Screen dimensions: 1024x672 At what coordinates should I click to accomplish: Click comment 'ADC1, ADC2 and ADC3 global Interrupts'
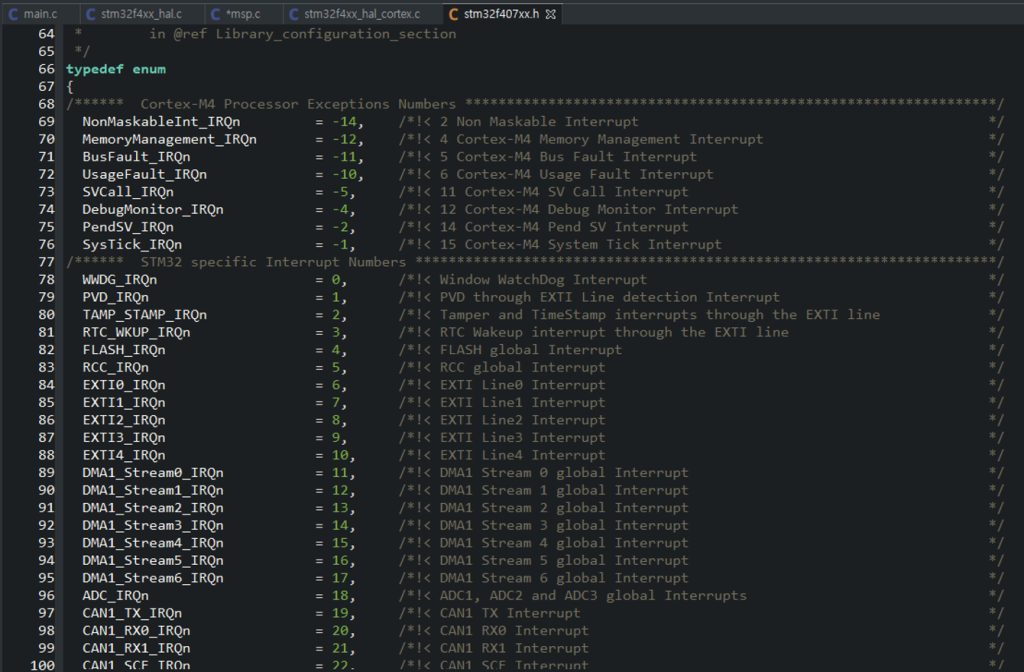593,596
